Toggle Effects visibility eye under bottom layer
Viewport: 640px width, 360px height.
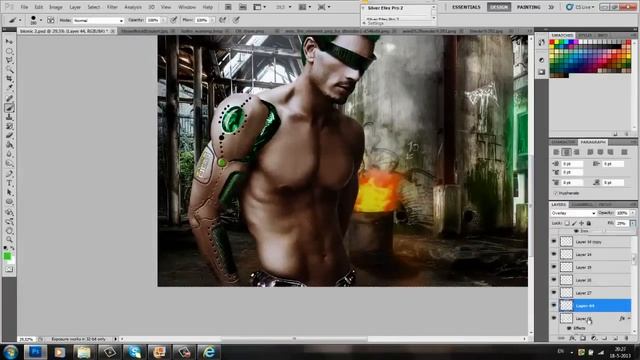click(x=569, y=328)
